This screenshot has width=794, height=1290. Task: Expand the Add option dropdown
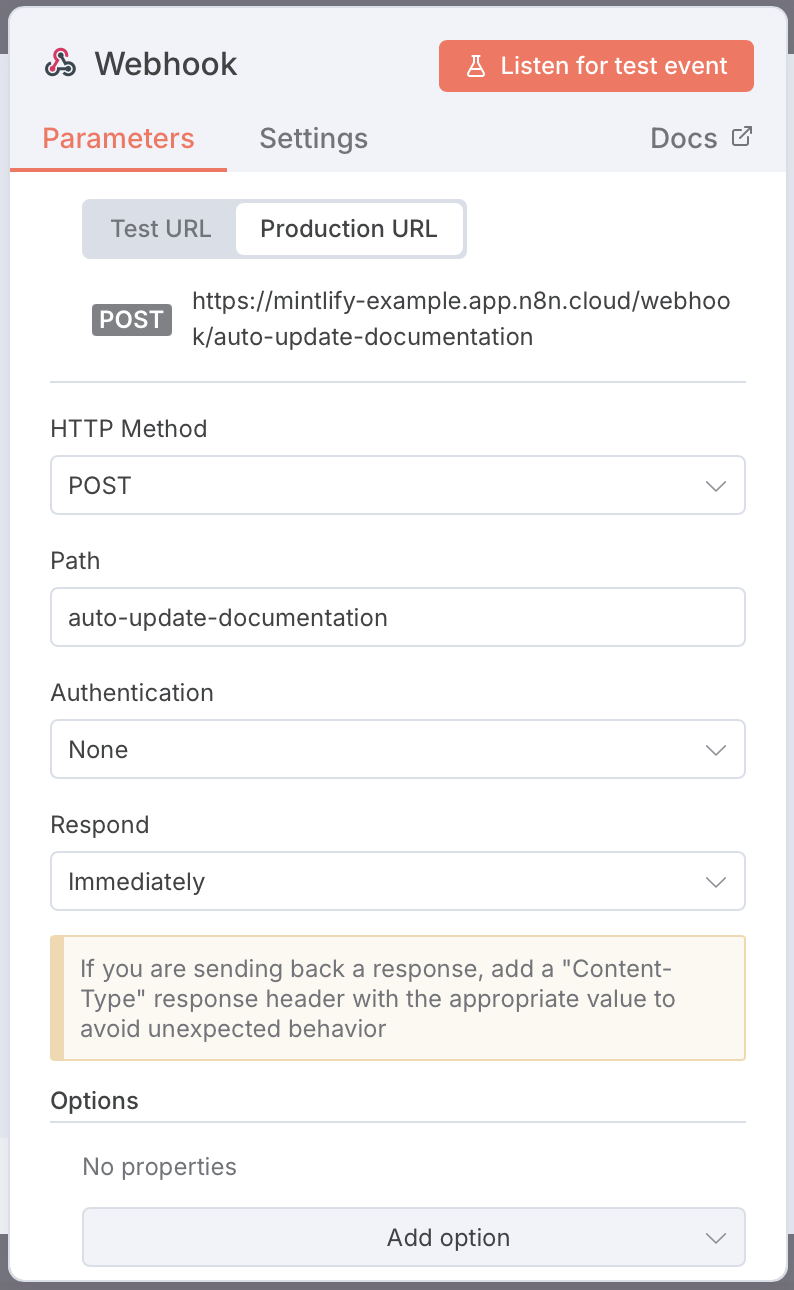pyautogui.click(x=413, y=1237)
